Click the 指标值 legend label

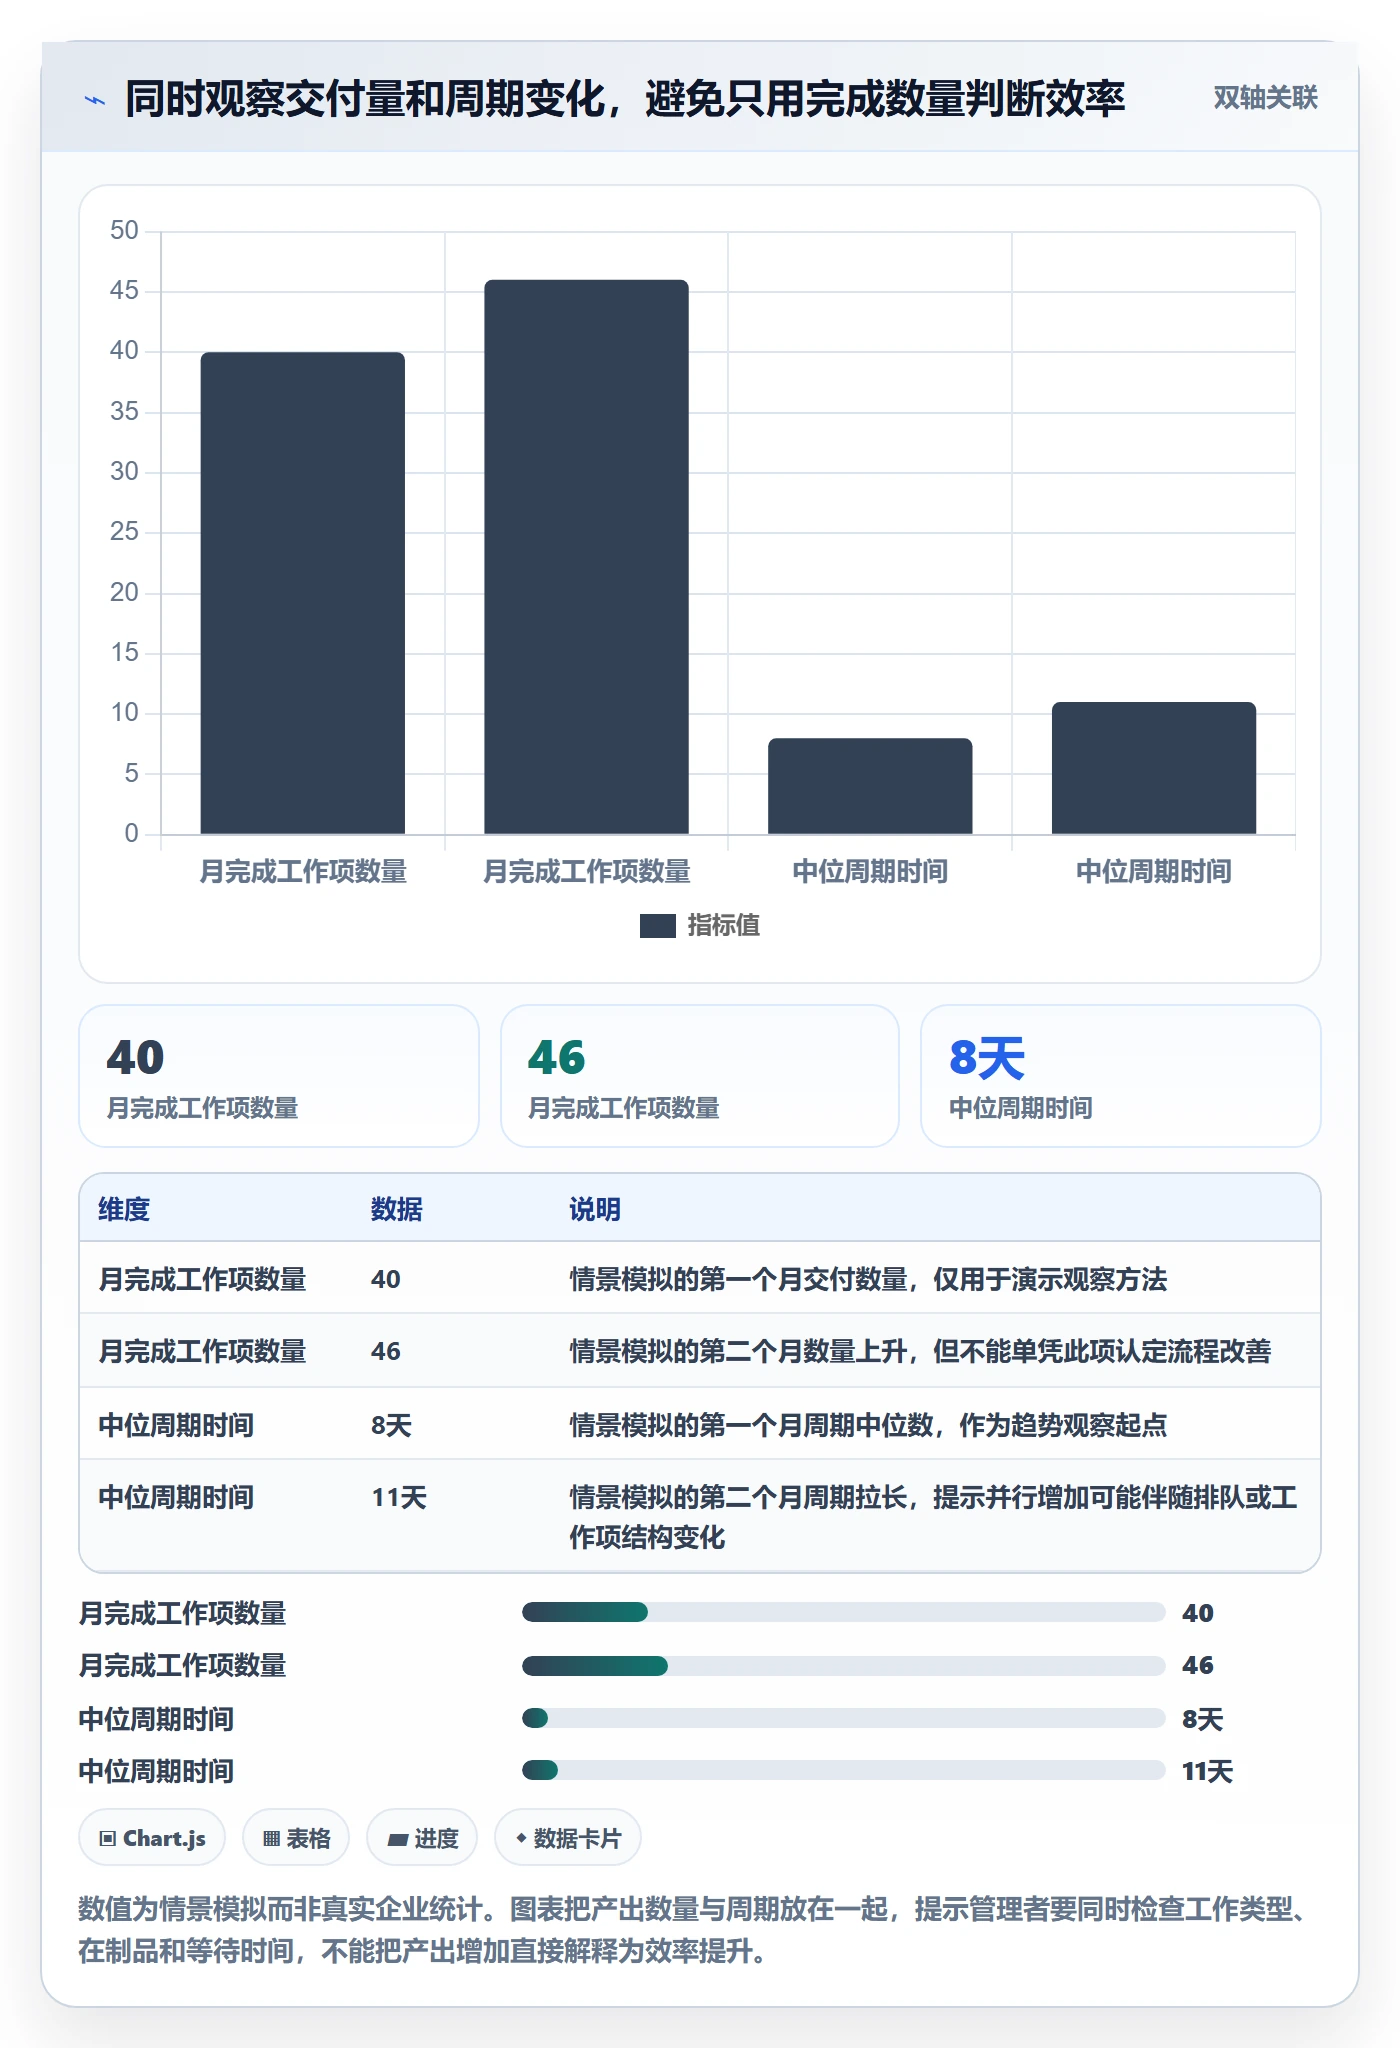(724, 926)
